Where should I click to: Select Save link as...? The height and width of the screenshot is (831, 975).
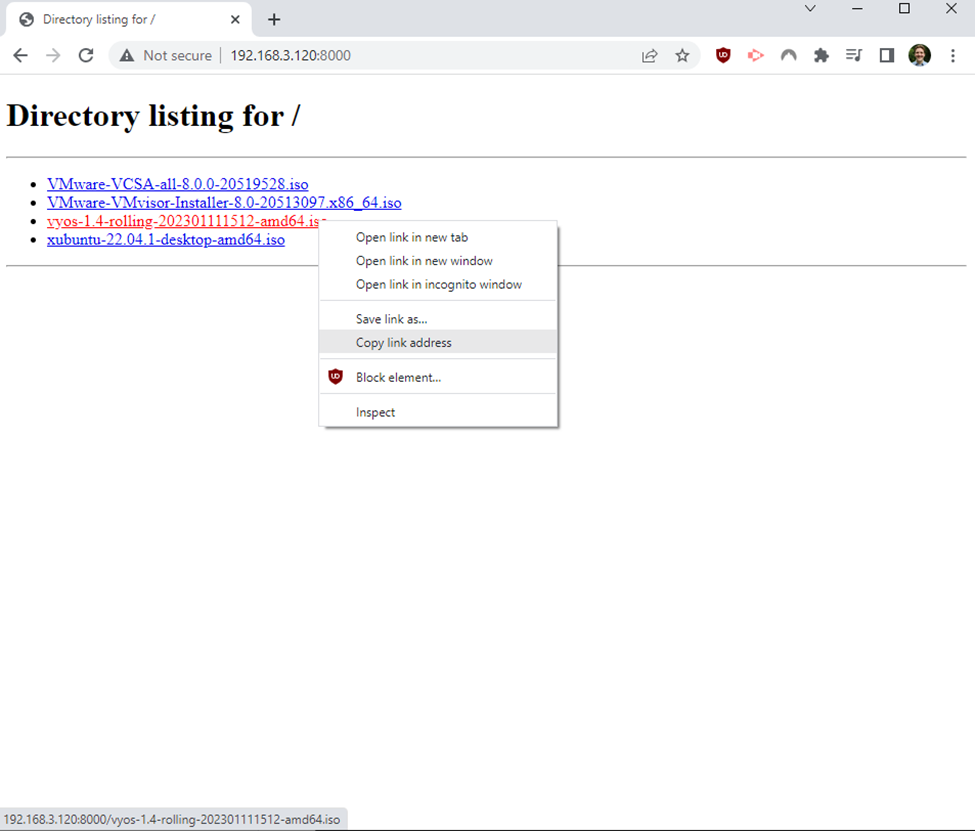438,319
